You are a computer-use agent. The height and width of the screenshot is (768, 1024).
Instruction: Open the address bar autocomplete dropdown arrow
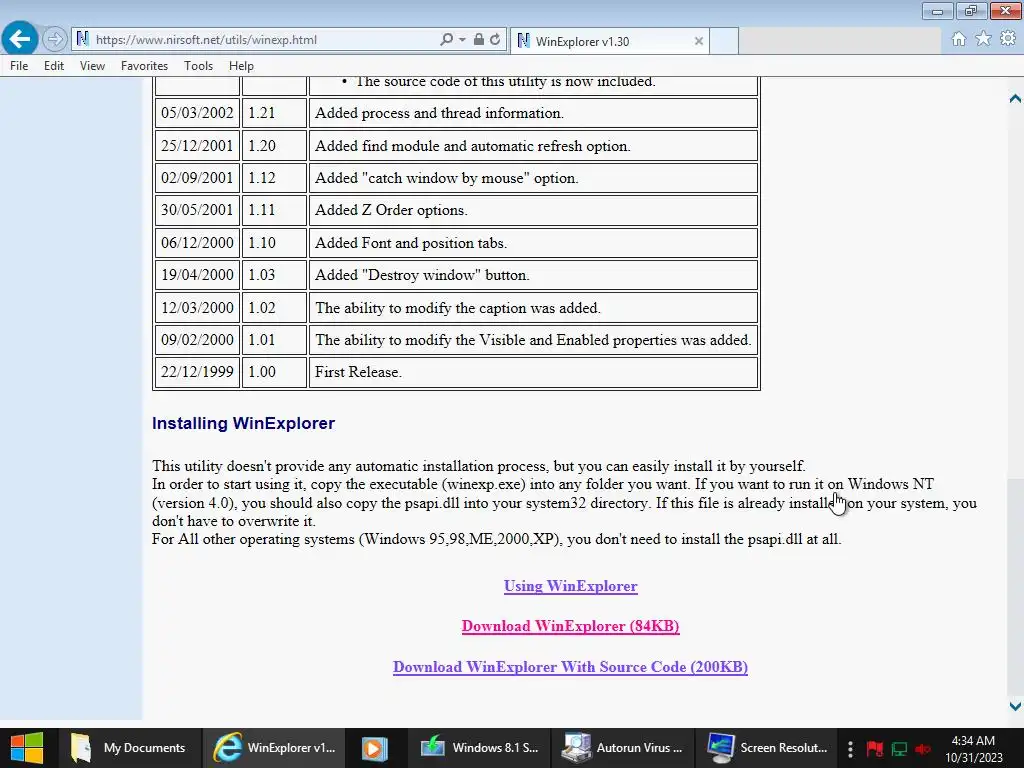462,40
